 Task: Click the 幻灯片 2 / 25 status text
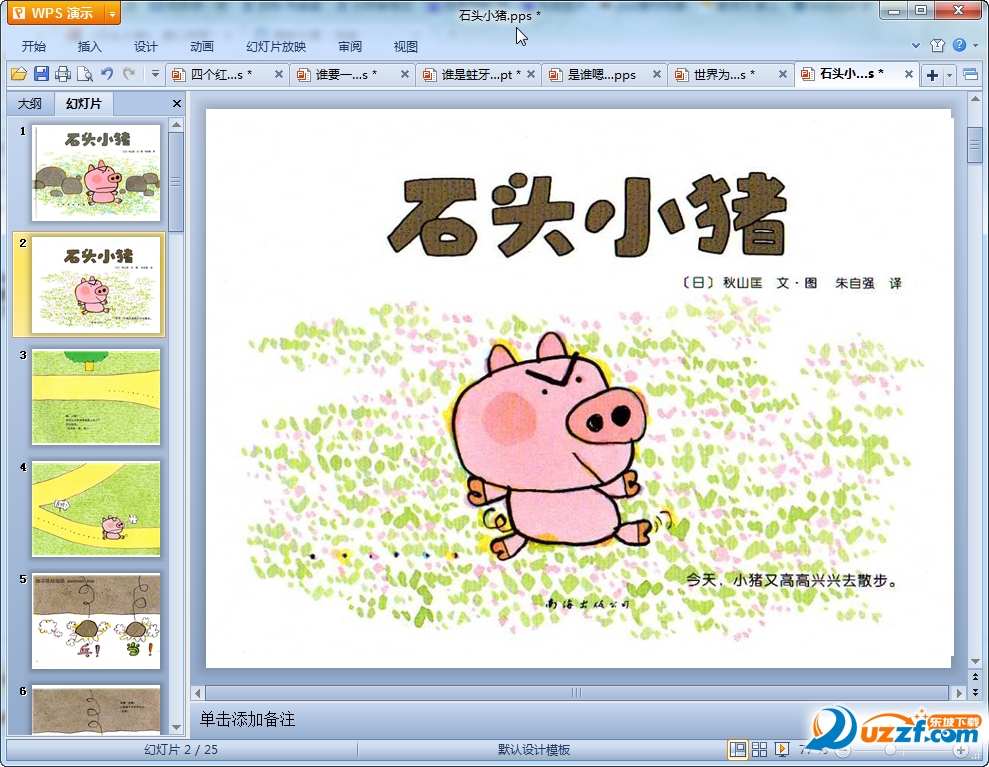(180, 749)
